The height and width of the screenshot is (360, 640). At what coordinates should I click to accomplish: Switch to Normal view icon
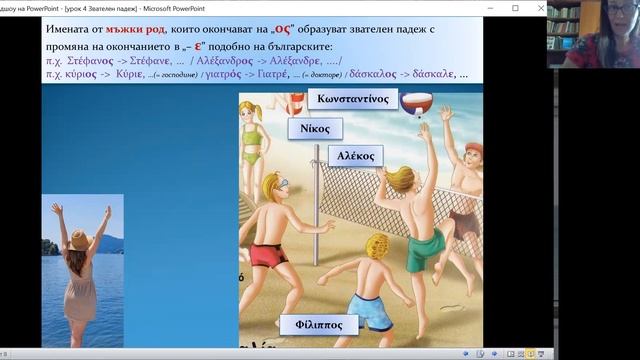[x=511, y=354]
